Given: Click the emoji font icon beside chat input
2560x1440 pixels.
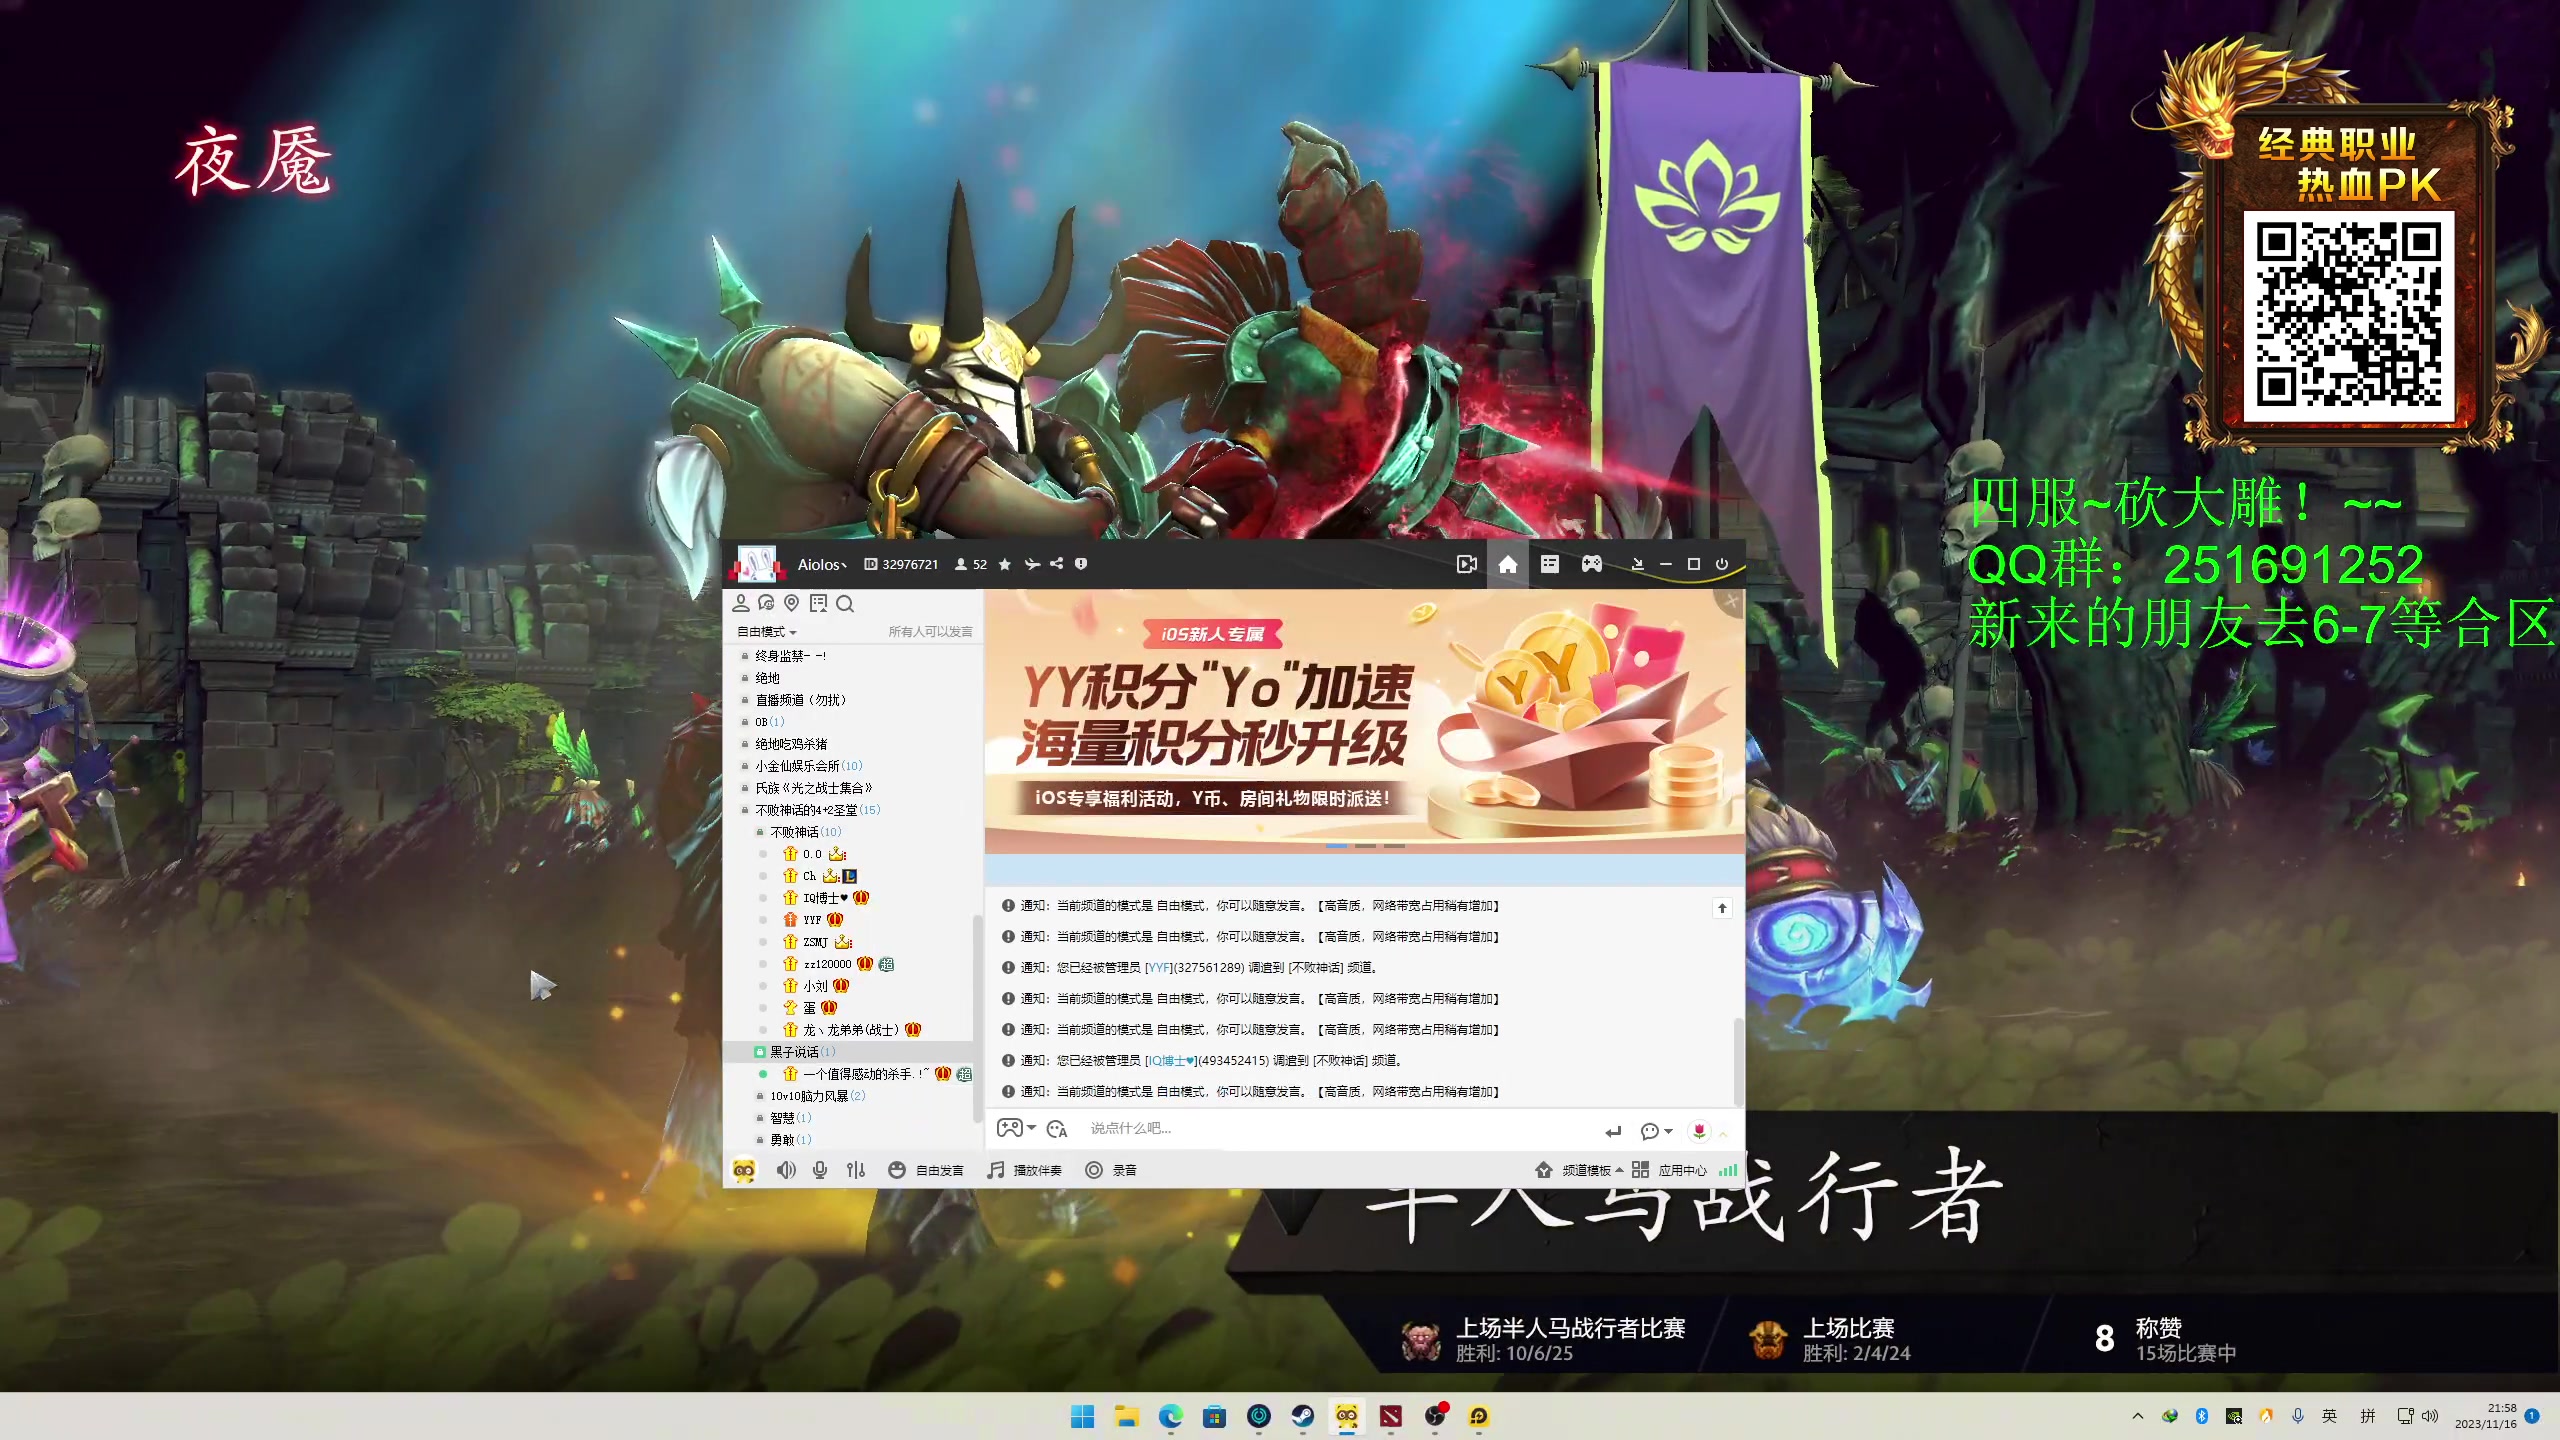Looking at the screenshot, I should click(x=1057, y=1129).
